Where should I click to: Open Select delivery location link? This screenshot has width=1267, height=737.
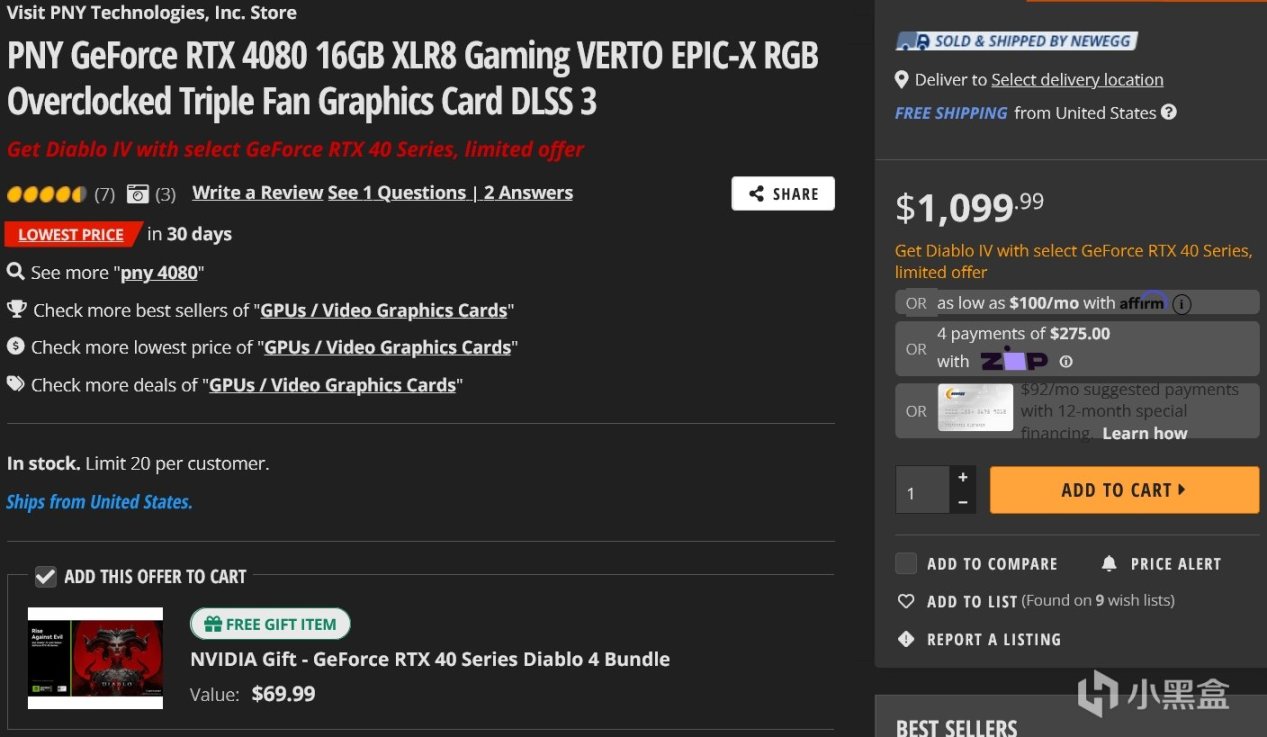pyautogui.click(x=1077, y=80)
